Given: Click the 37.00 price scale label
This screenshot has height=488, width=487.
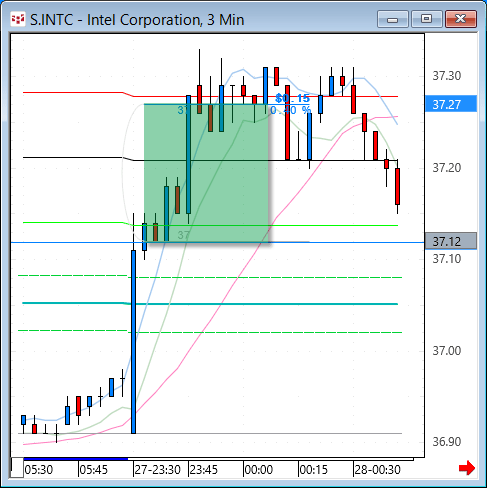Looking at the screenshot, I should point(446,351).
